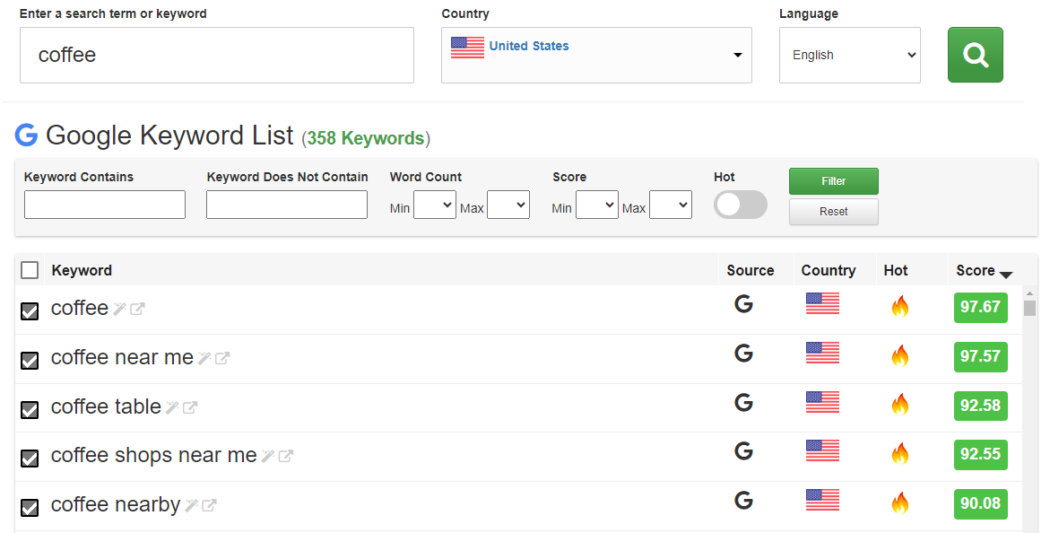Sort by the Source column header

tap(750, 271)
